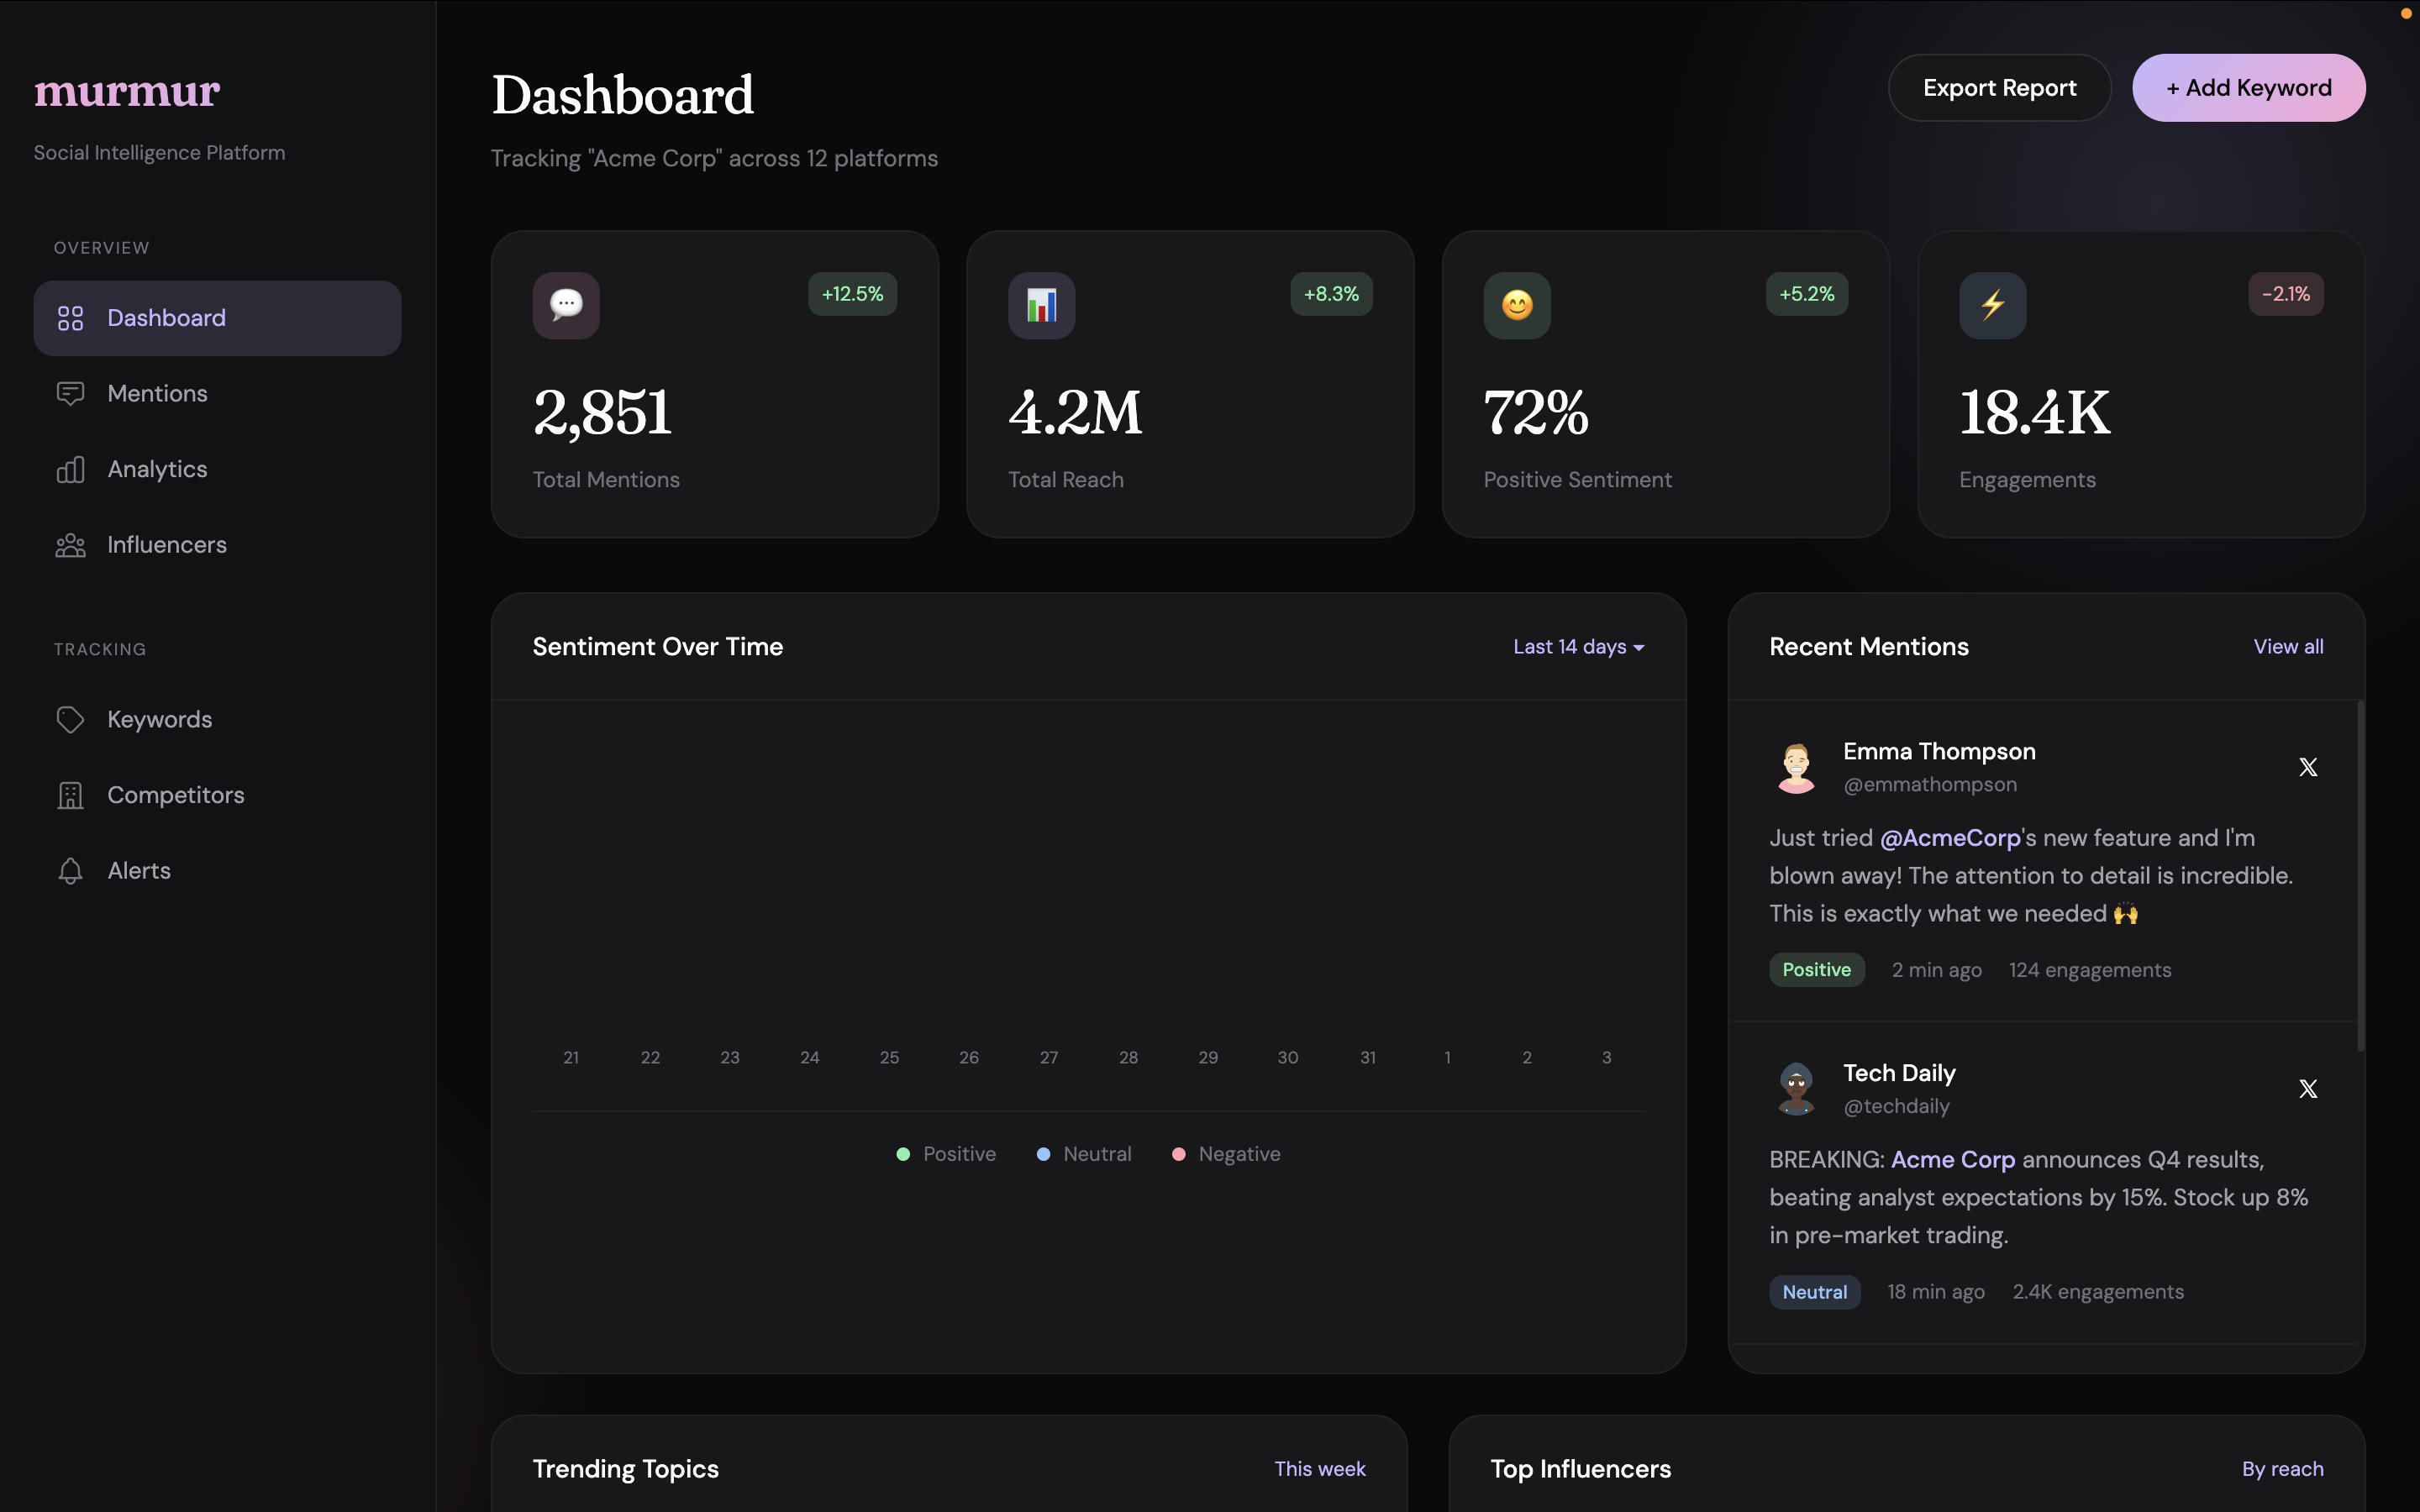Image resolution: width=2420 pixels, height=1512 pixels.
Task: Click the Influencers people icon
Action: coord(70,545)
